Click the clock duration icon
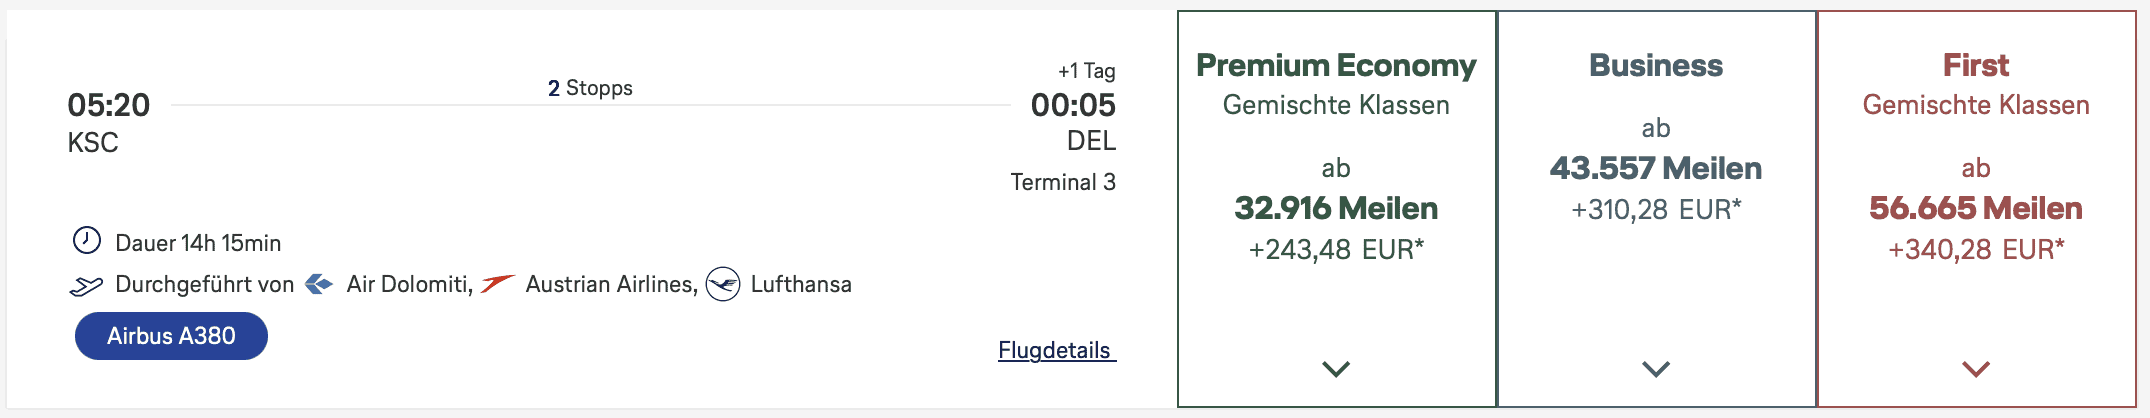2150x418 pixels. coord(87,241)
